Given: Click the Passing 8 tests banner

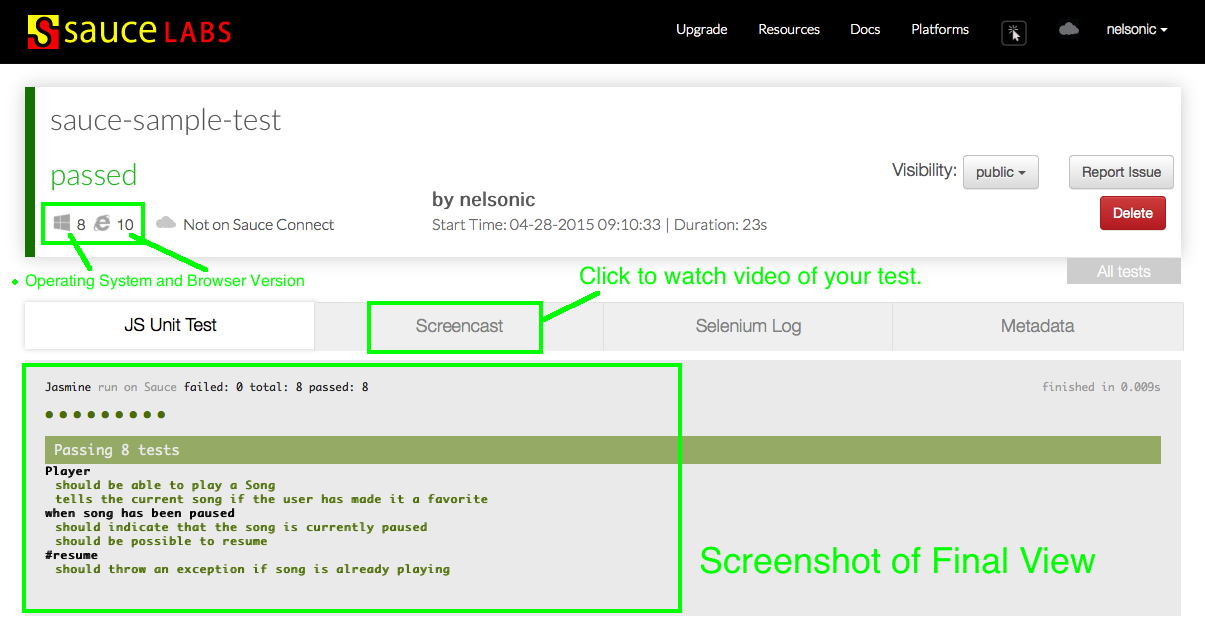Looking at the screenshot, I should click(x=603, y=450).
